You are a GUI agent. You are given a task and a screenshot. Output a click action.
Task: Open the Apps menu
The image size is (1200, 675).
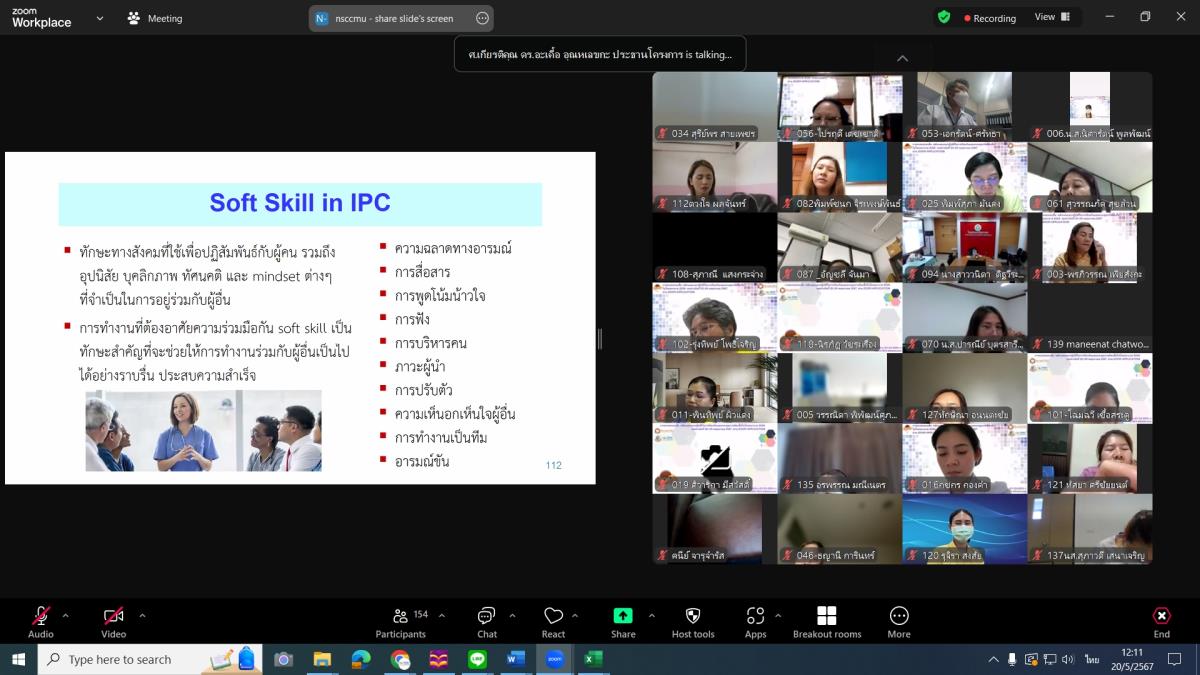click(755, 622)
